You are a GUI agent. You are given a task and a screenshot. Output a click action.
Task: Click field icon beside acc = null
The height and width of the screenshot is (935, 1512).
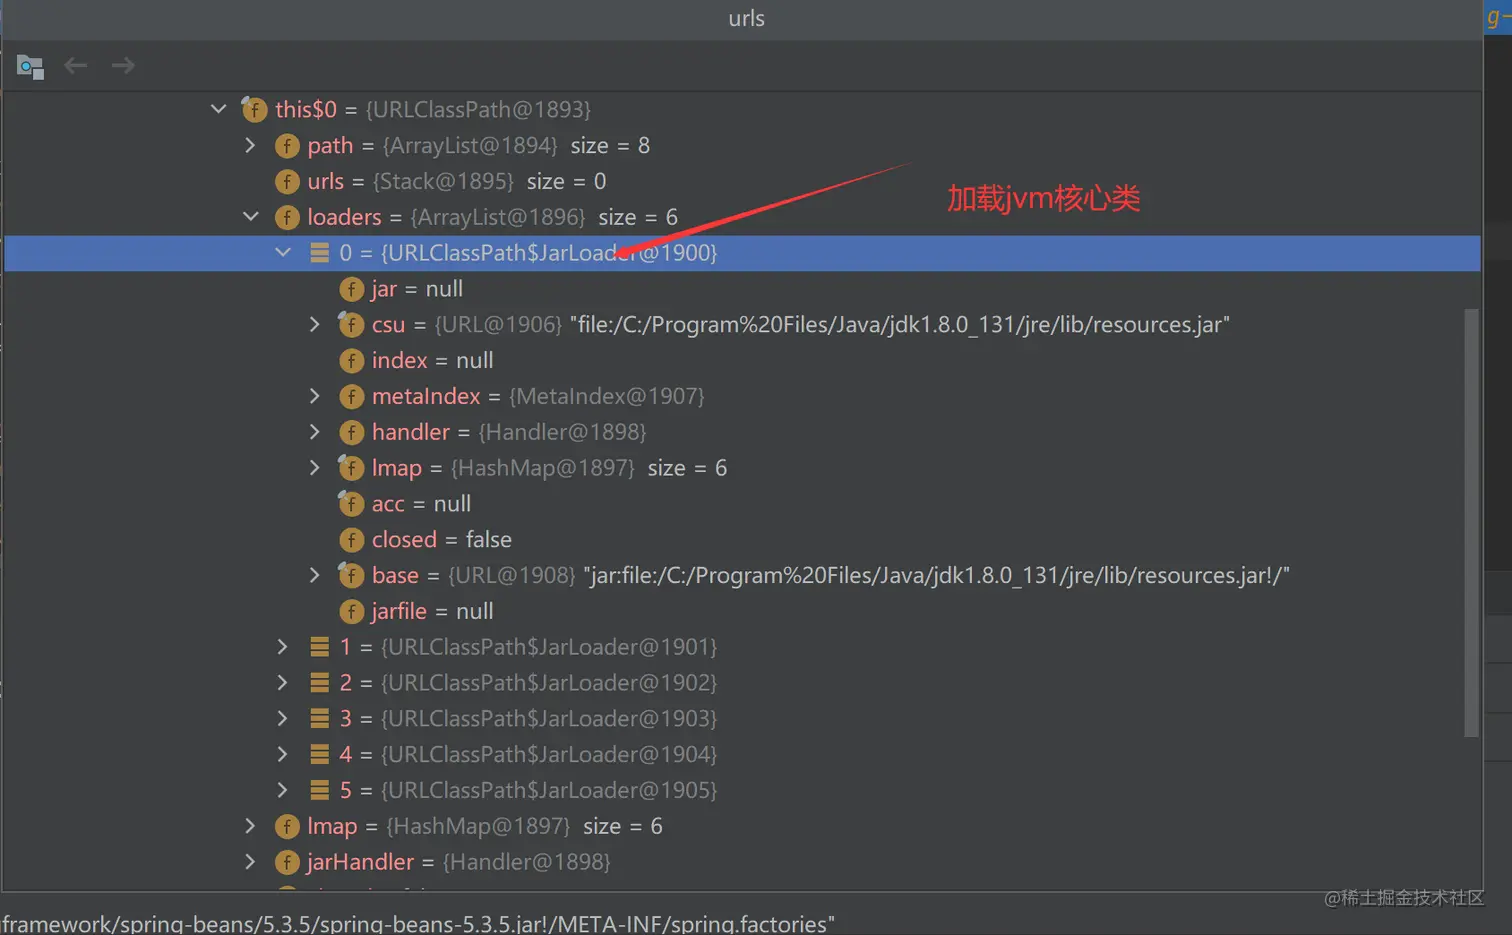(x=351, y=503)
